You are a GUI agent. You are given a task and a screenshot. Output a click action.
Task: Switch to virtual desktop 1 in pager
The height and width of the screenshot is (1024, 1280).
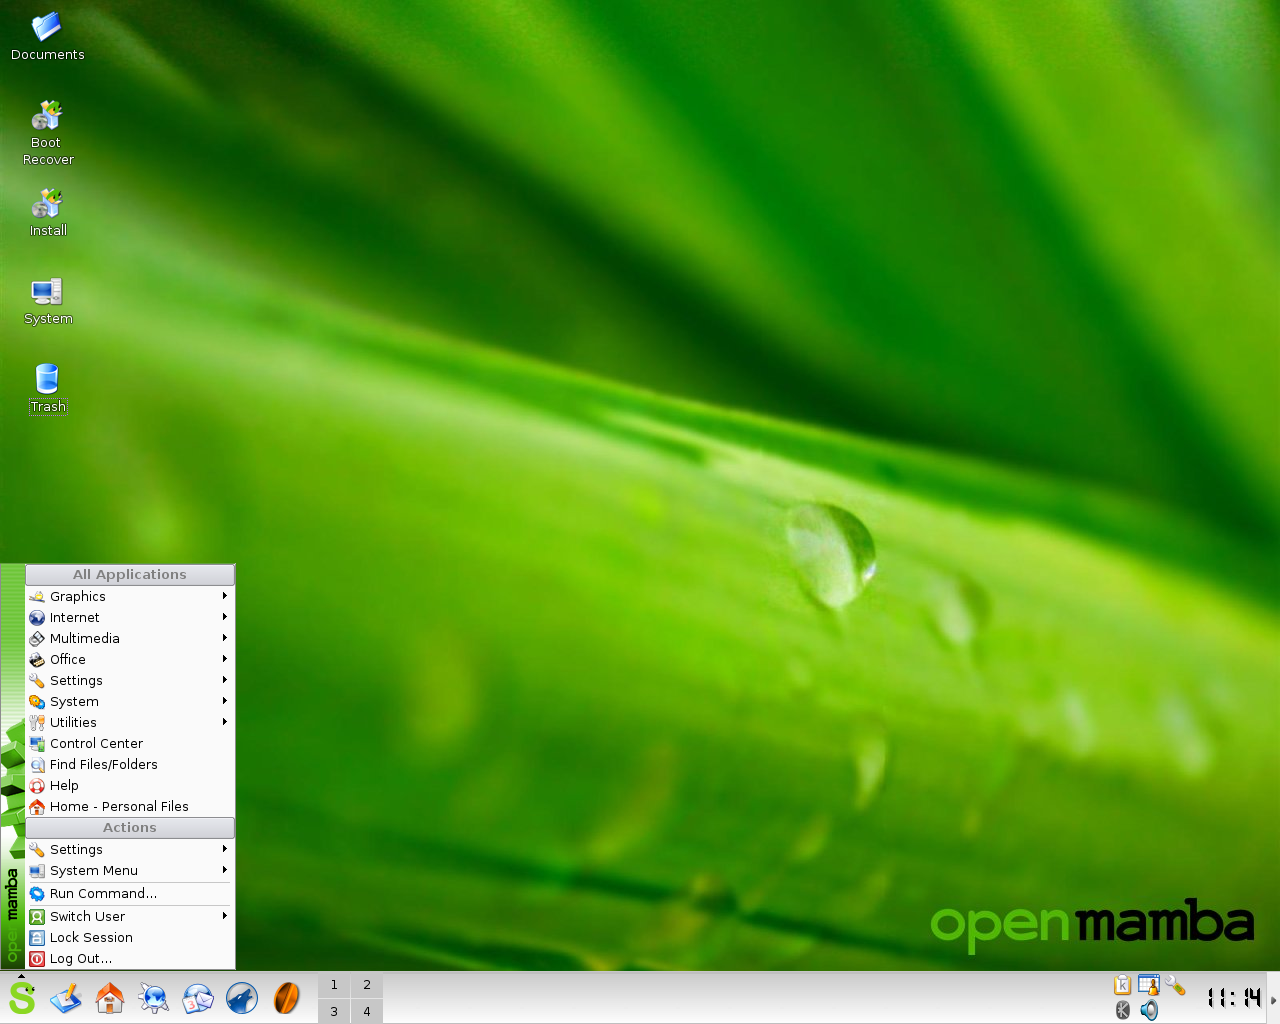pos(334,985)
